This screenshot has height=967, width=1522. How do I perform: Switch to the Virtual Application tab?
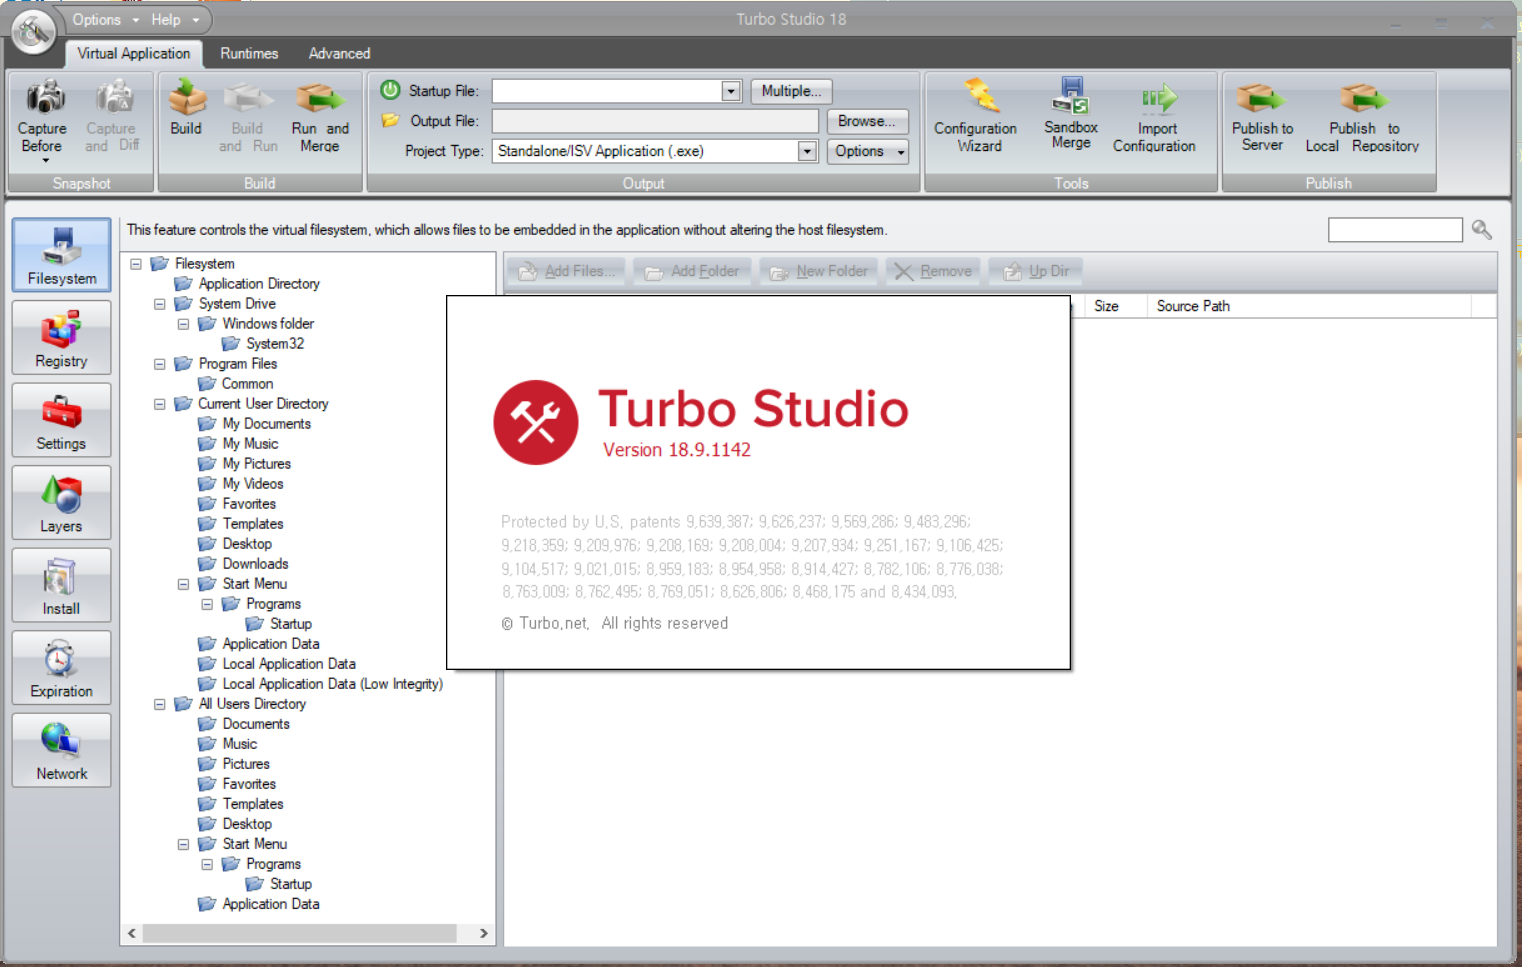point(134,53)
